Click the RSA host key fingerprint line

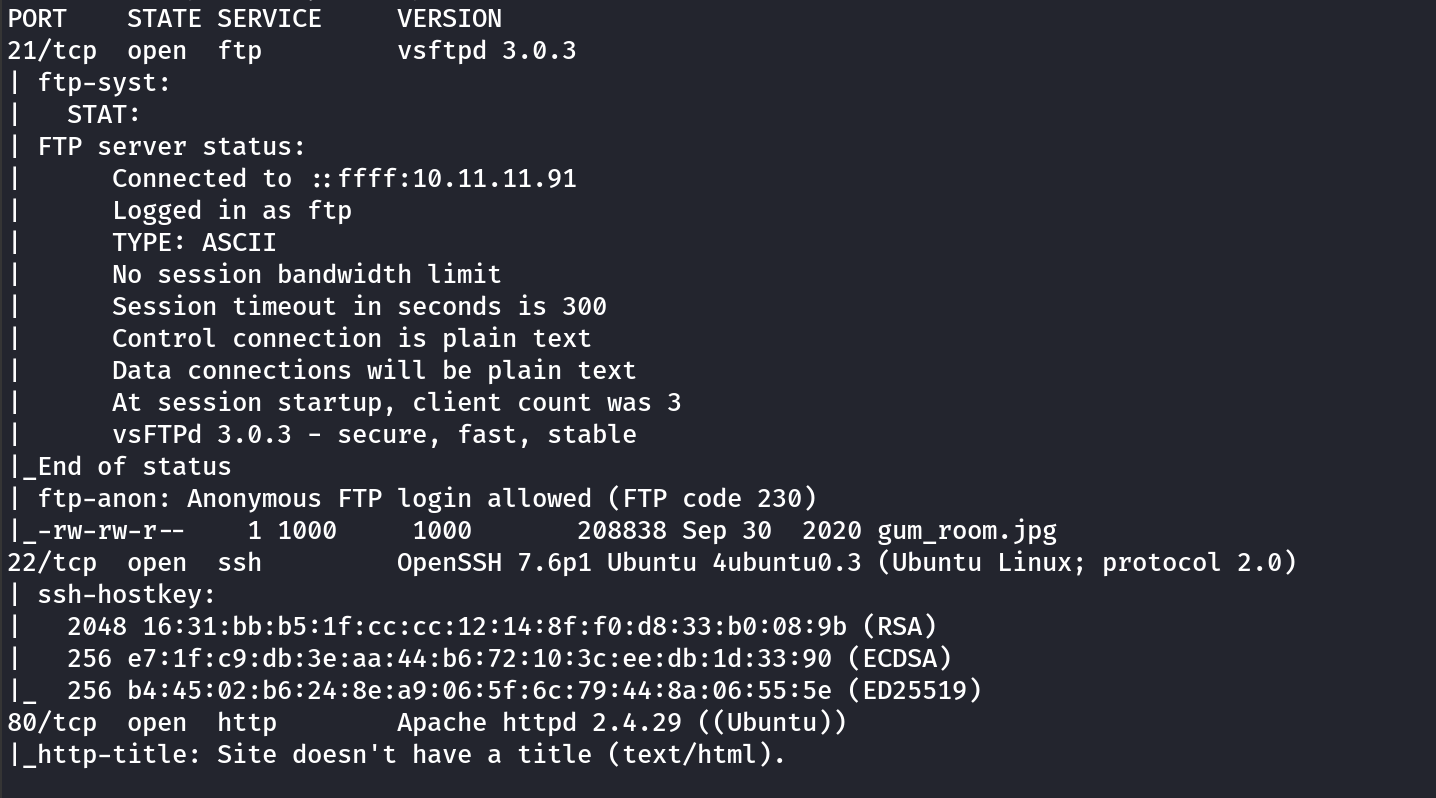click(500, 626)
